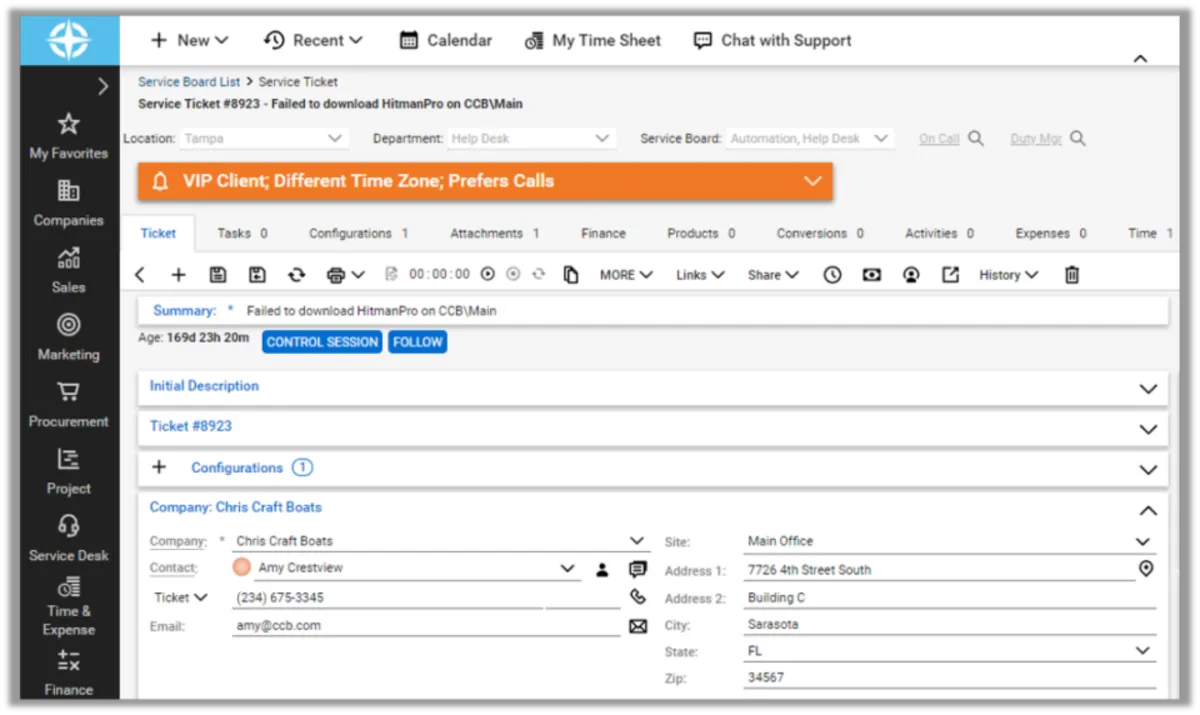This screenshot has height=715, width=1200.
Task: Click the plus icon in ticket toolbar
Action: pos(178,275)
